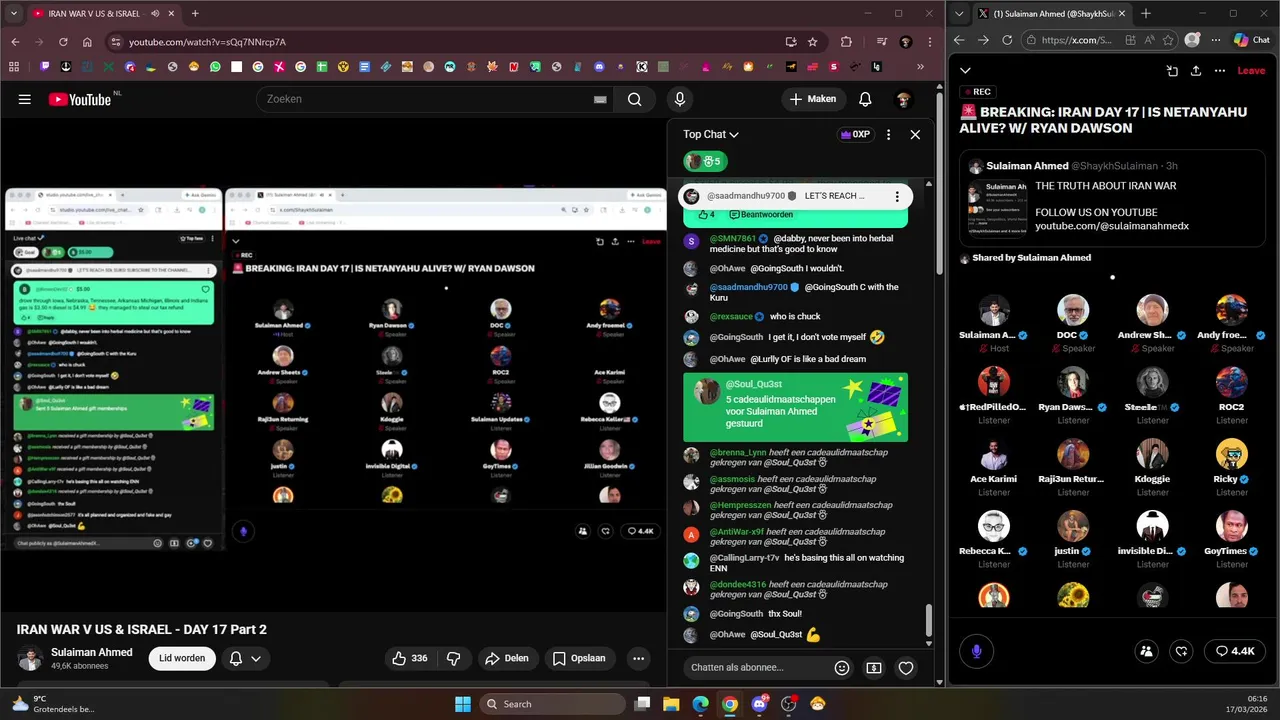Minimize the X Space to dock icon
1280x720 pixels.
coord(1172,70)
